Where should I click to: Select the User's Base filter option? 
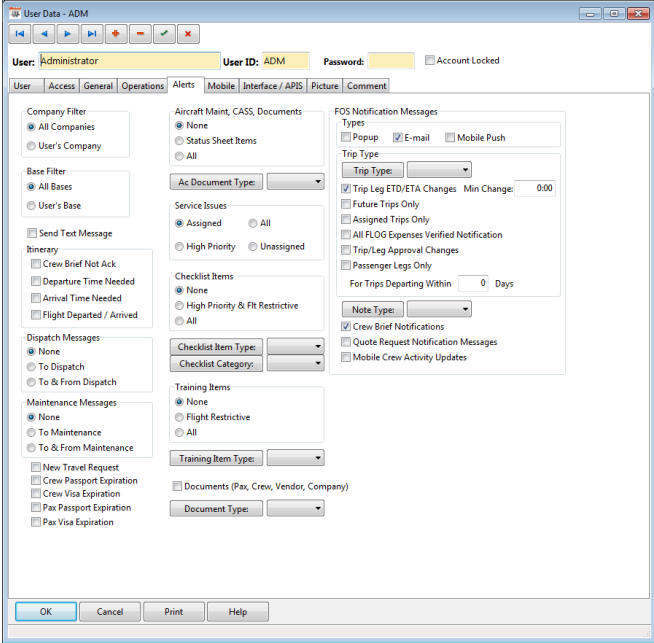click(x=31, y=206)
